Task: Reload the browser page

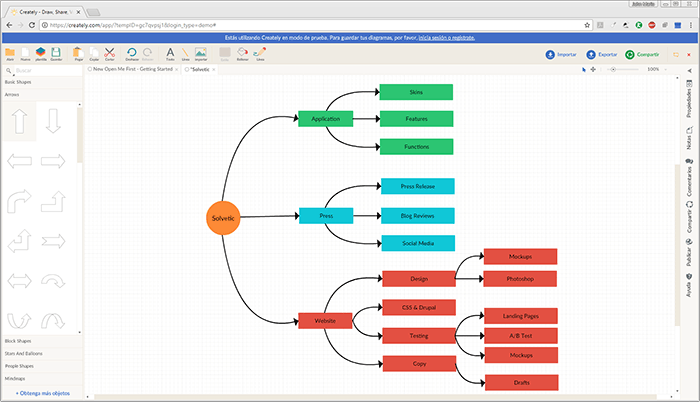Action: 32,25
